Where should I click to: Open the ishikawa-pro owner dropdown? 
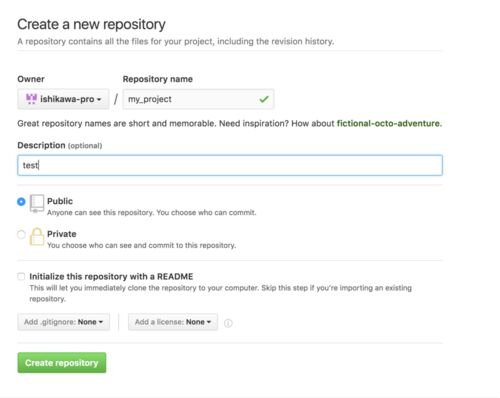click(x=63, y=99)
